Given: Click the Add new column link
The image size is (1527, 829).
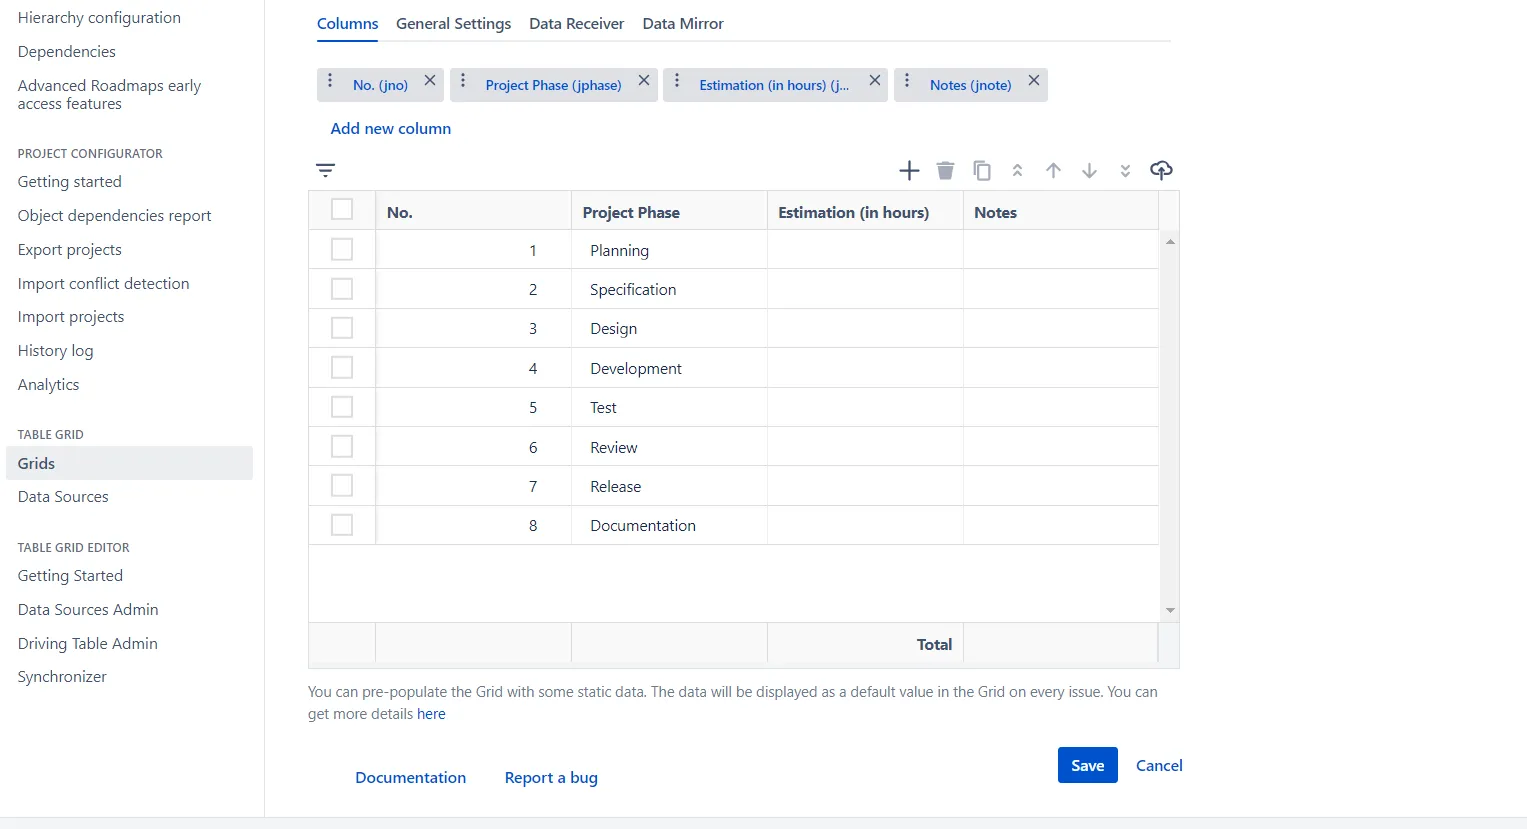Looking at the screenshot, I should tap(390, 128).
